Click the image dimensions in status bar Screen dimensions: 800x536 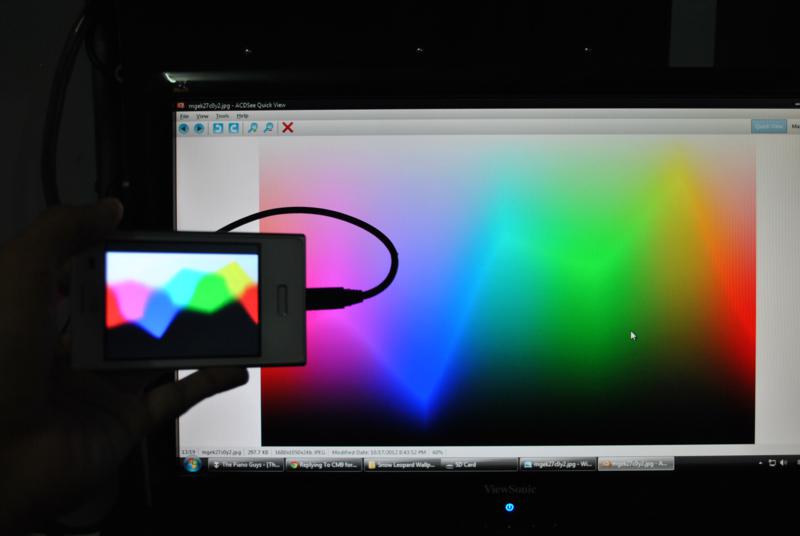[300, 452]
